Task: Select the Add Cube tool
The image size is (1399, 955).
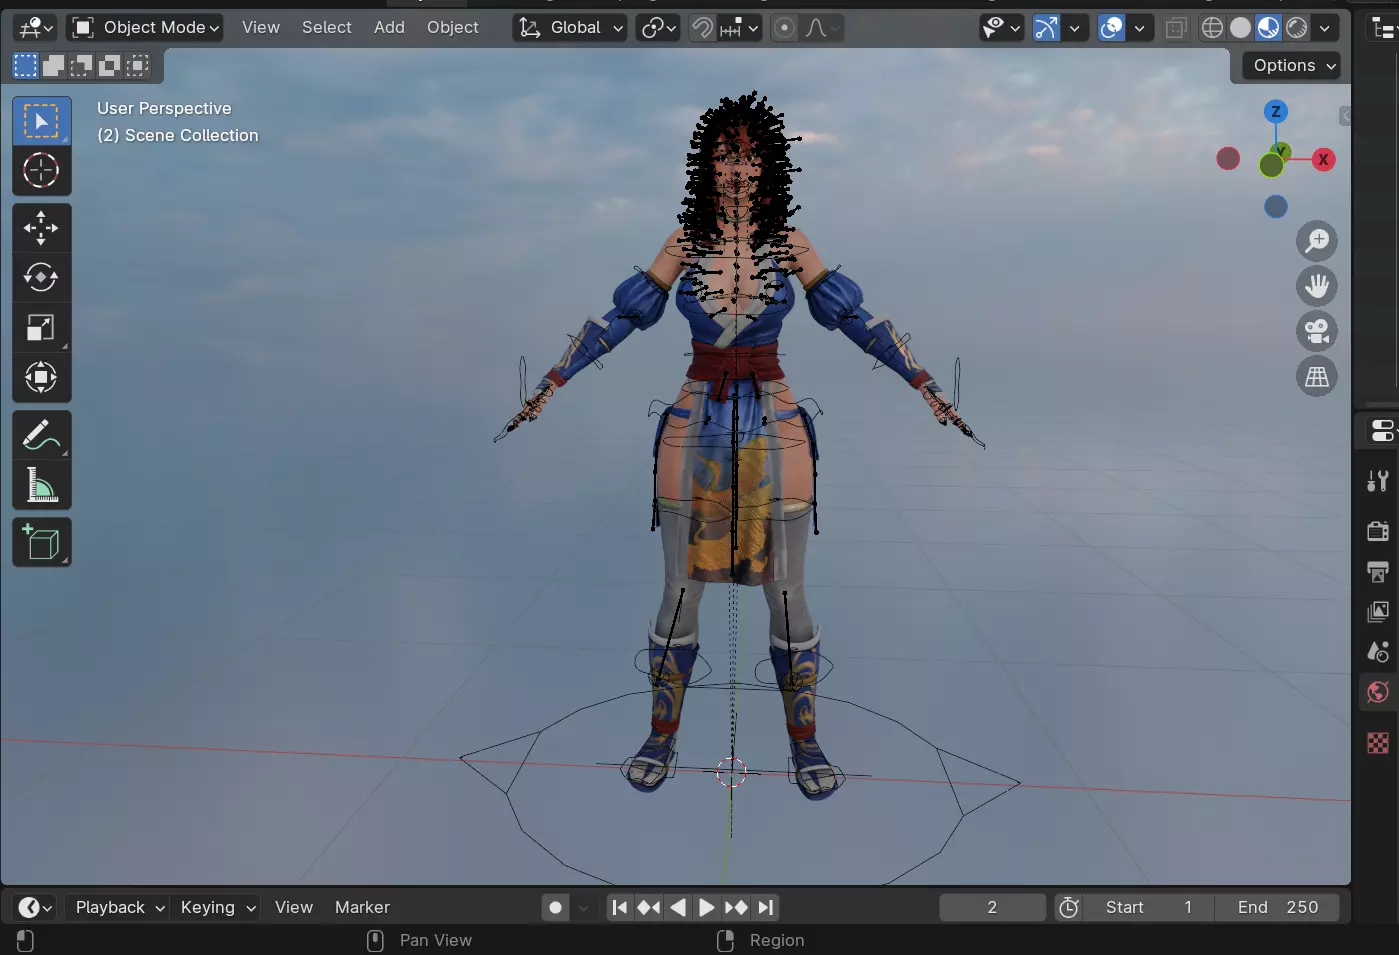Action: (x=41, y=542)
